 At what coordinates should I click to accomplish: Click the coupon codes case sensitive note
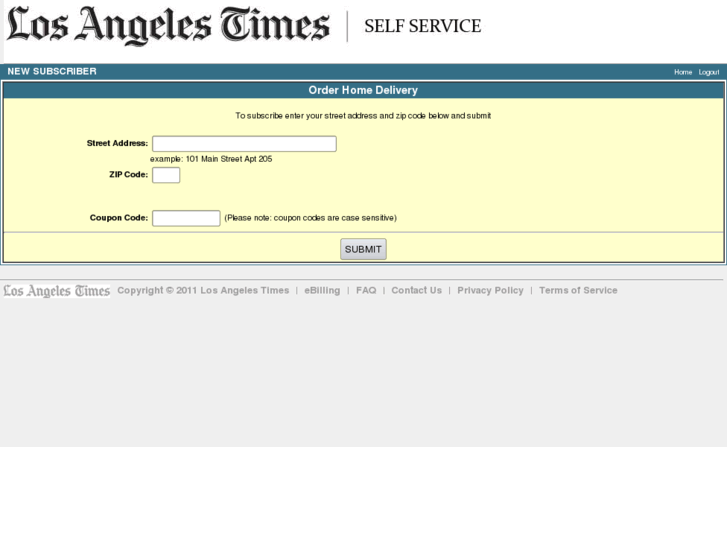(311, 218)
